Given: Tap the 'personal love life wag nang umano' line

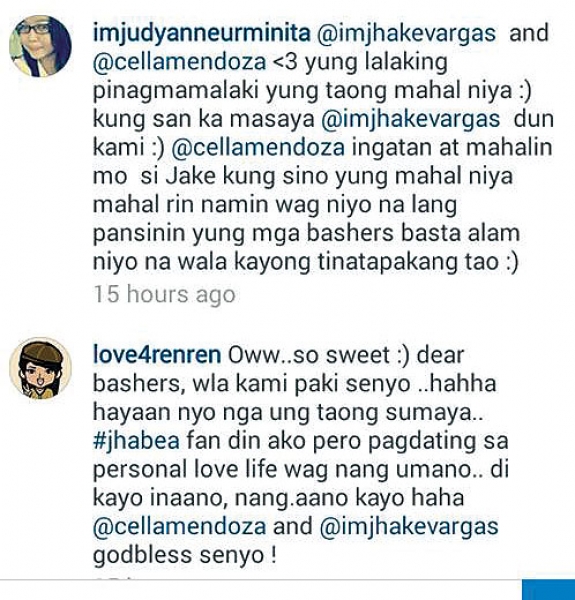Looking at the screenshot, I should tap(283, 470).
